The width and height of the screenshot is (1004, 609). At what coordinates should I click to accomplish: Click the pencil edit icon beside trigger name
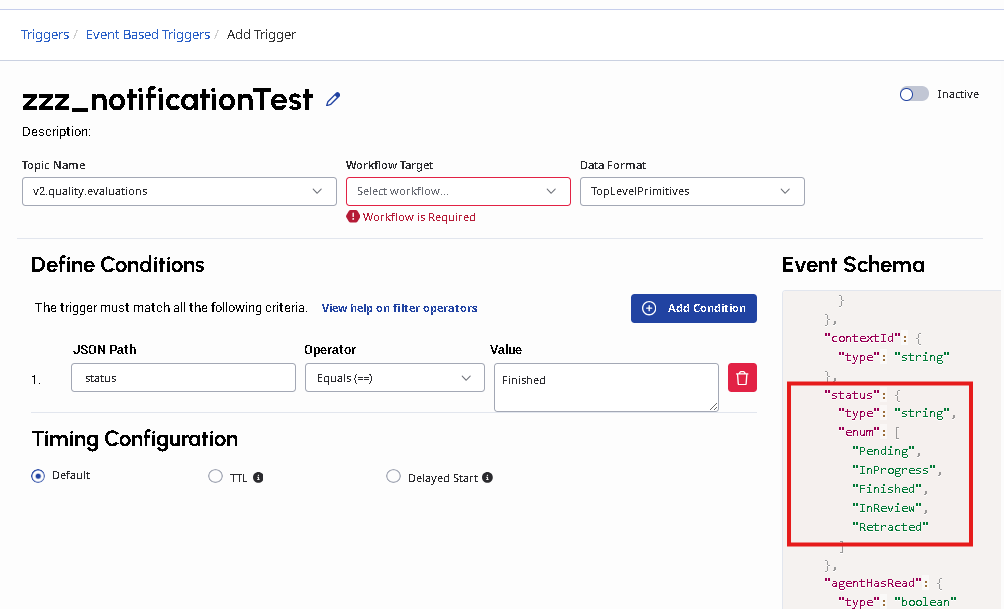click(x=334, y=99)
